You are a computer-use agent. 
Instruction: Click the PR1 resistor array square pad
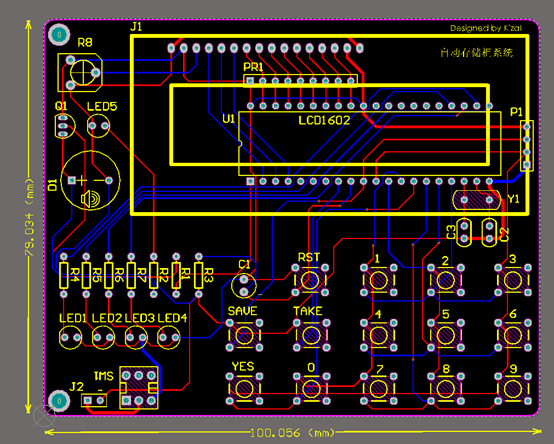click(x=250, y=81)
